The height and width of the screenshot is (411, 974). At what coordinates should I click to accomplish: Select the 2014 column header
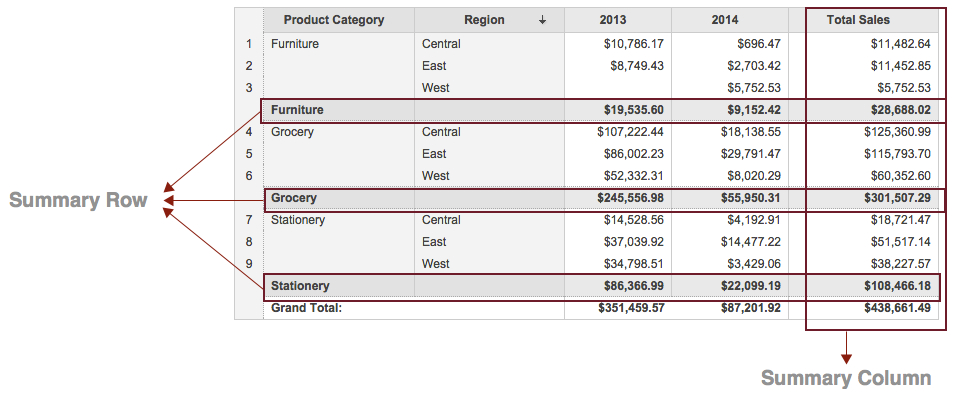tap(725, 20)
